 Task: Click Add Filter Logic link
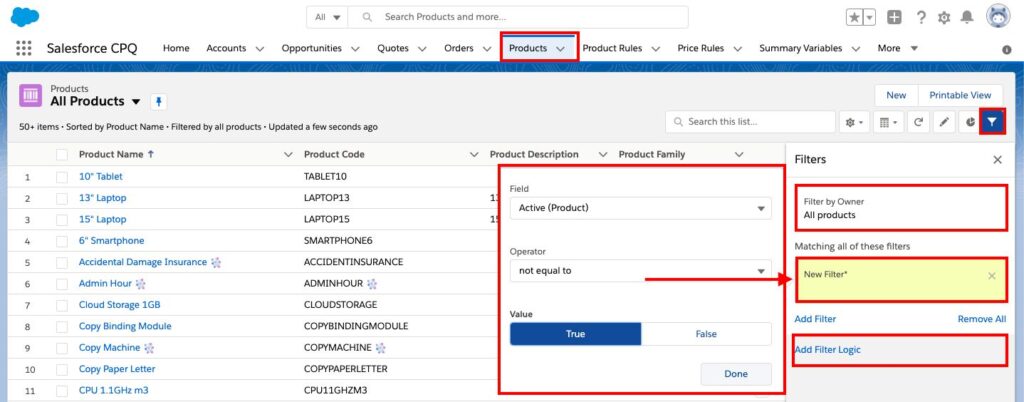(x=827, y=350)
